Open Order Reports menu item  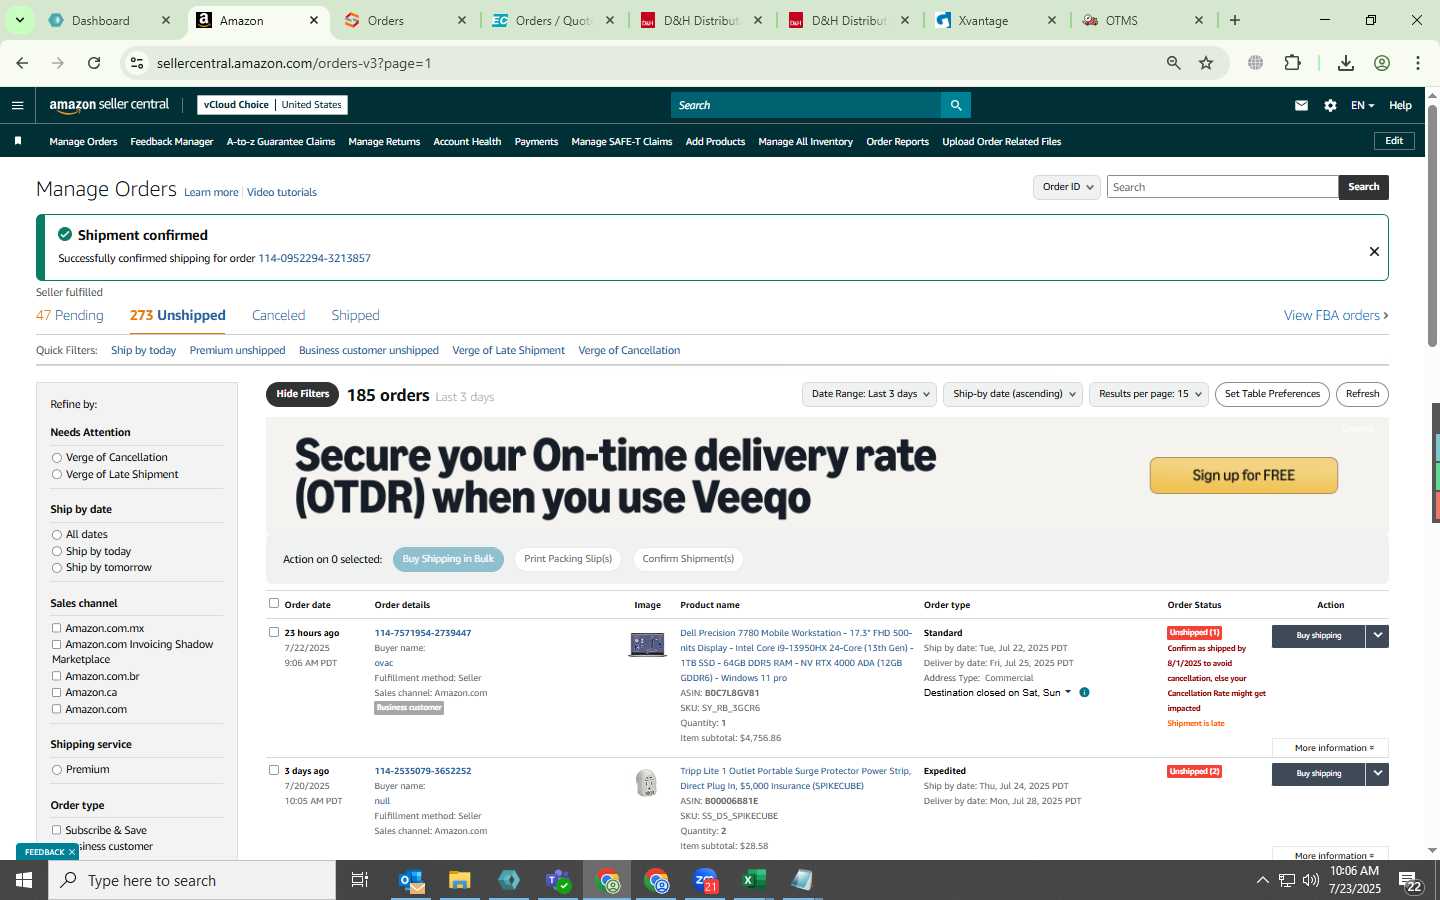click(897, 142)
